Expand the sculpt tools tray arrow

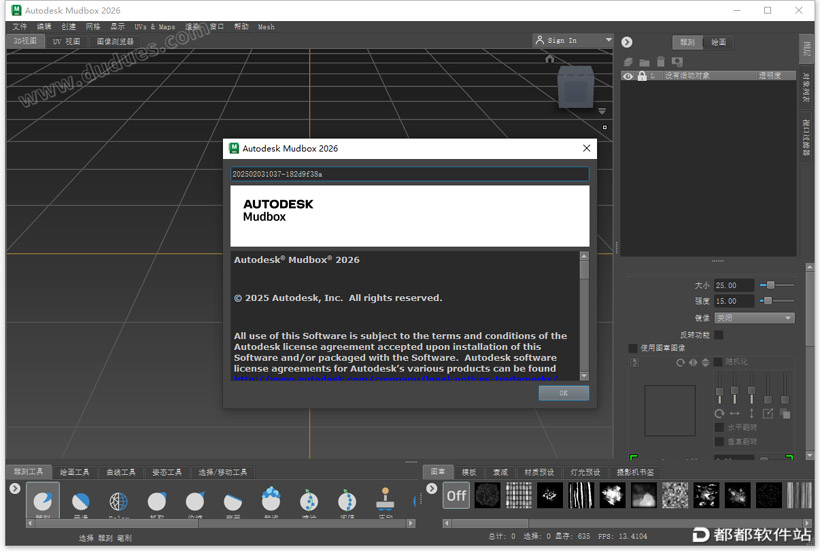15,488
